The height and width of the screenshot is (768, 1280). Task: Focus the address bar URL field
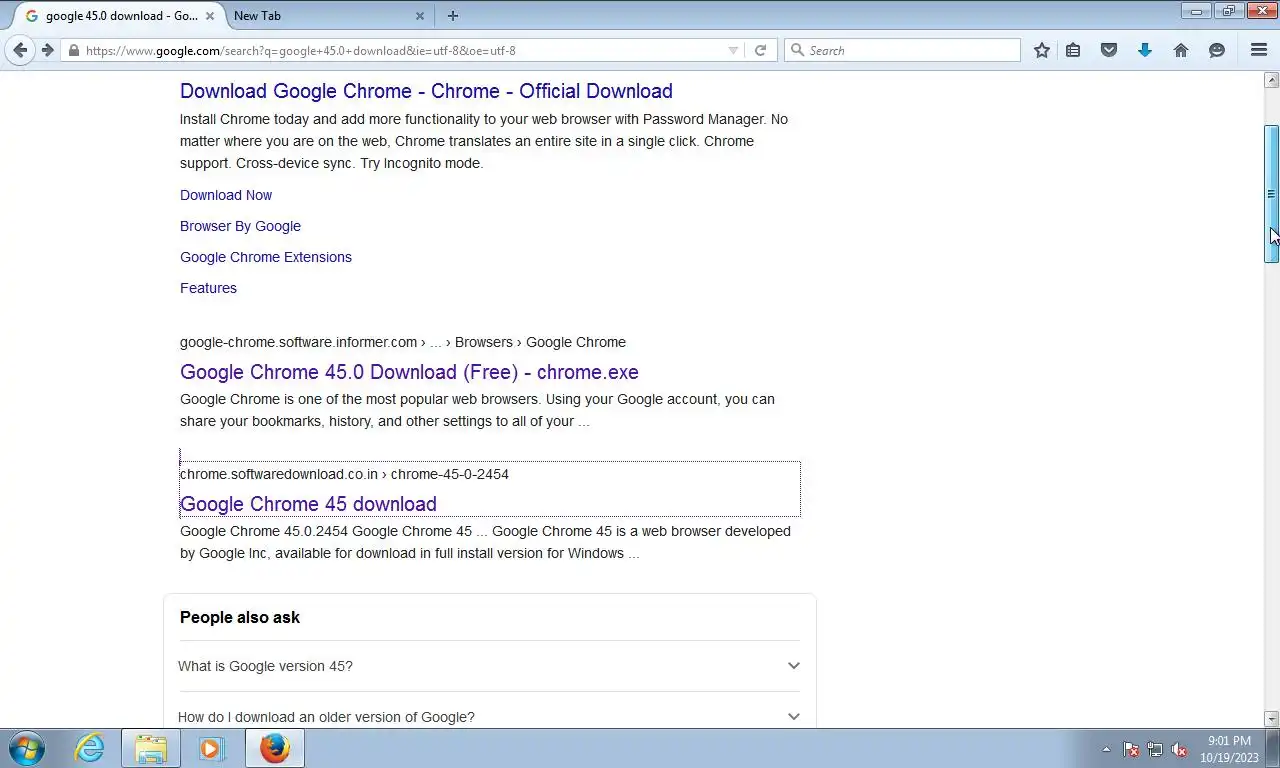[x=400, y=50]
